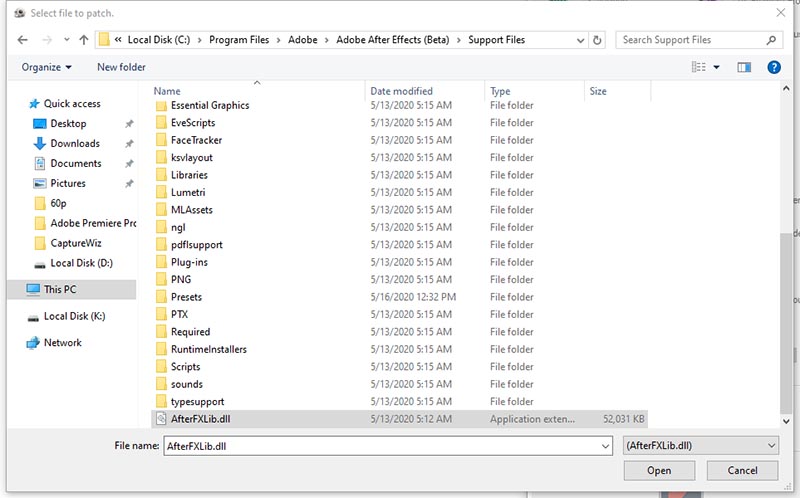The height and width of the screenshot is (498, 800).
Task: Select the Lumetri folder icon
Action: (161, 192)
